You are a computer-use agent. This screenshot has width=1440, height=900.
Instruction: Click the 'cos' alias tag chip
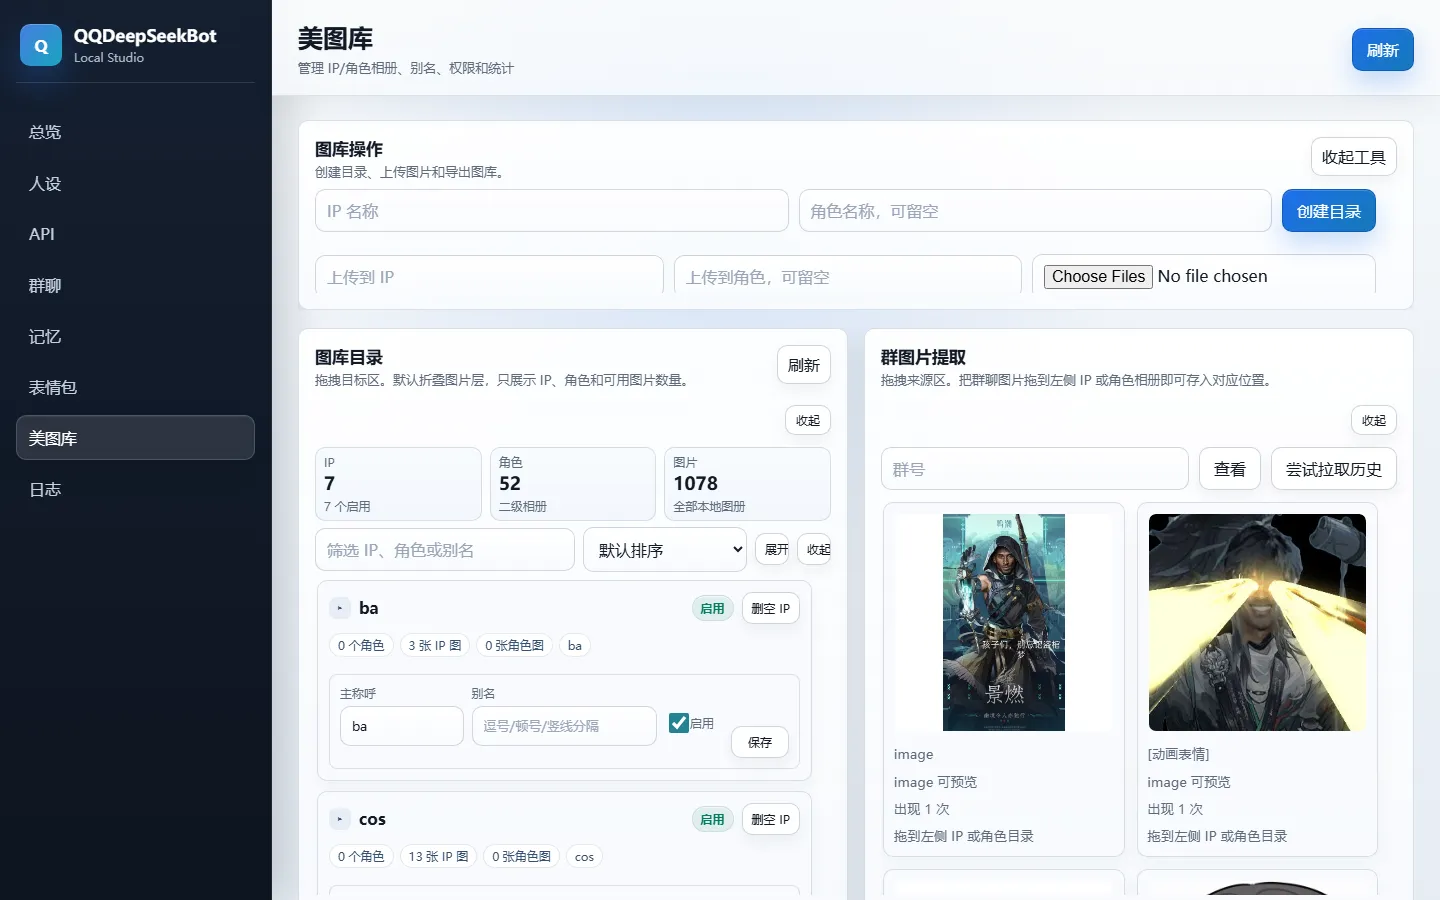point(585,856)
